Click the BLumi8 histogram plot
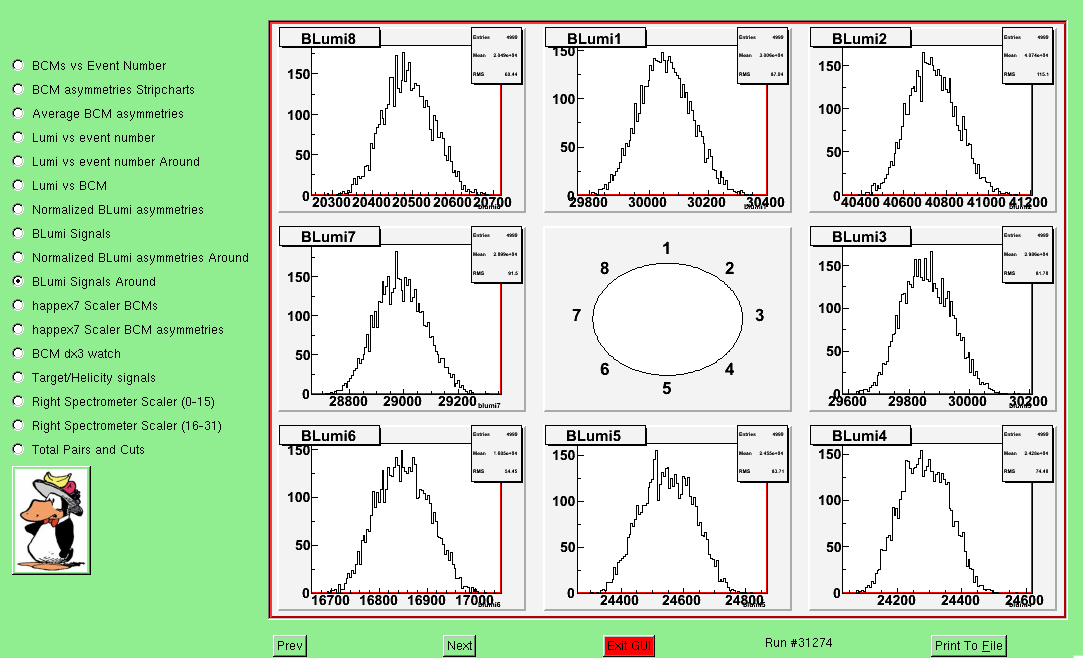The width and height of the screenshot is (1083, 658). coord(402,120)
